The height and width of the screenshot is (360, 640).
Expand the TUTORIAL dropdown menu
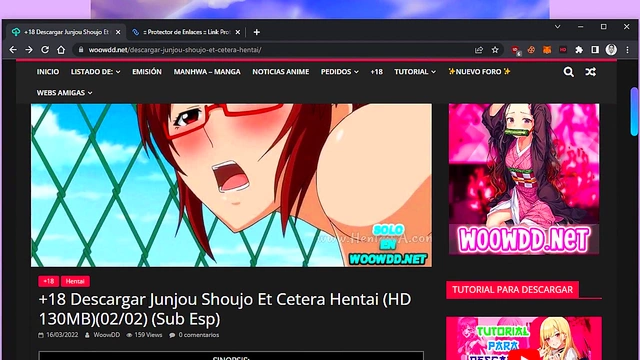pyautogui.click(x=415, y=72)
